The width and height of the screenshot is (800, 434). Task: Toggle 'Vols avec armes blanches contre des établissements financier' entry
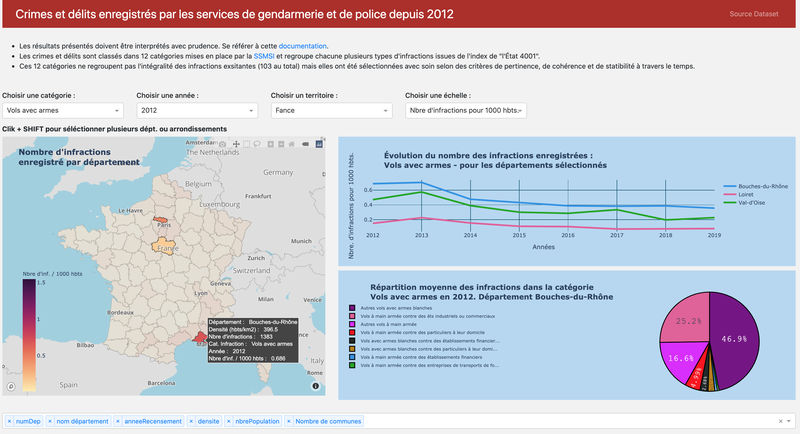point(424,341)
